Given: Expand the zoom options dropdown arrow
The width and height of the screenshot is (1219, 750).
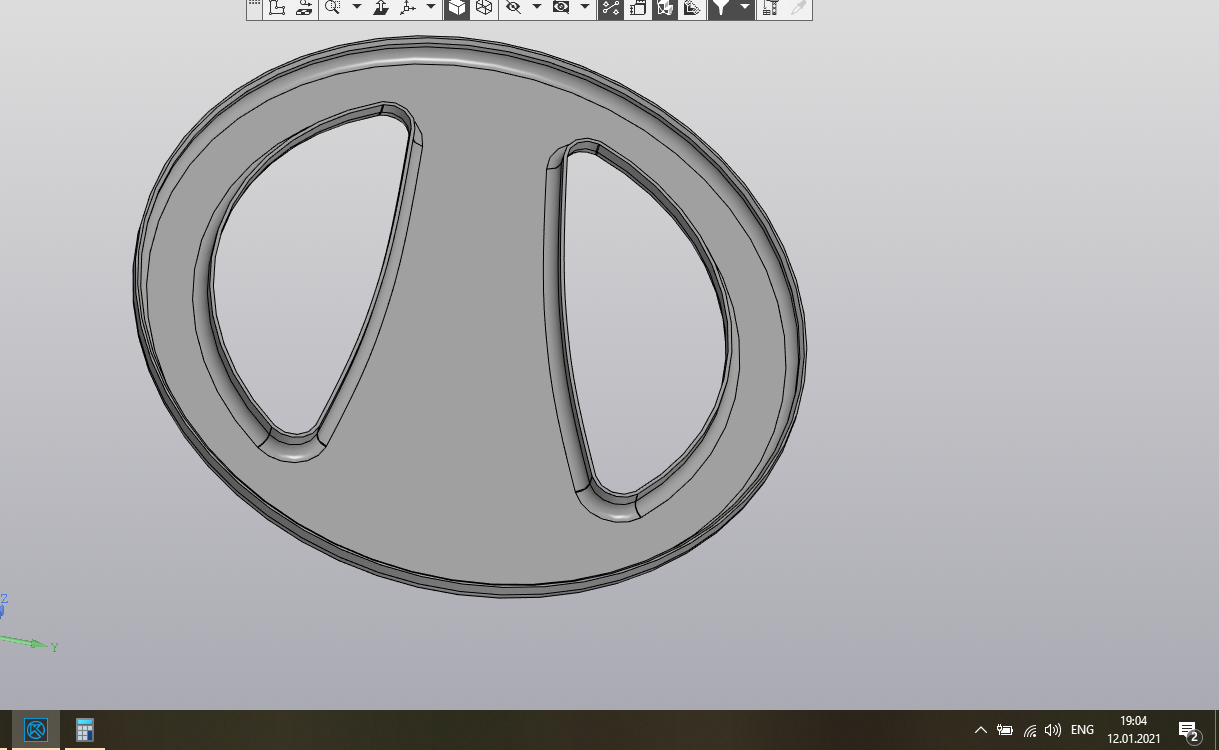Looking at the screenshot, I should pyautogui.click(x=357, y=8).
